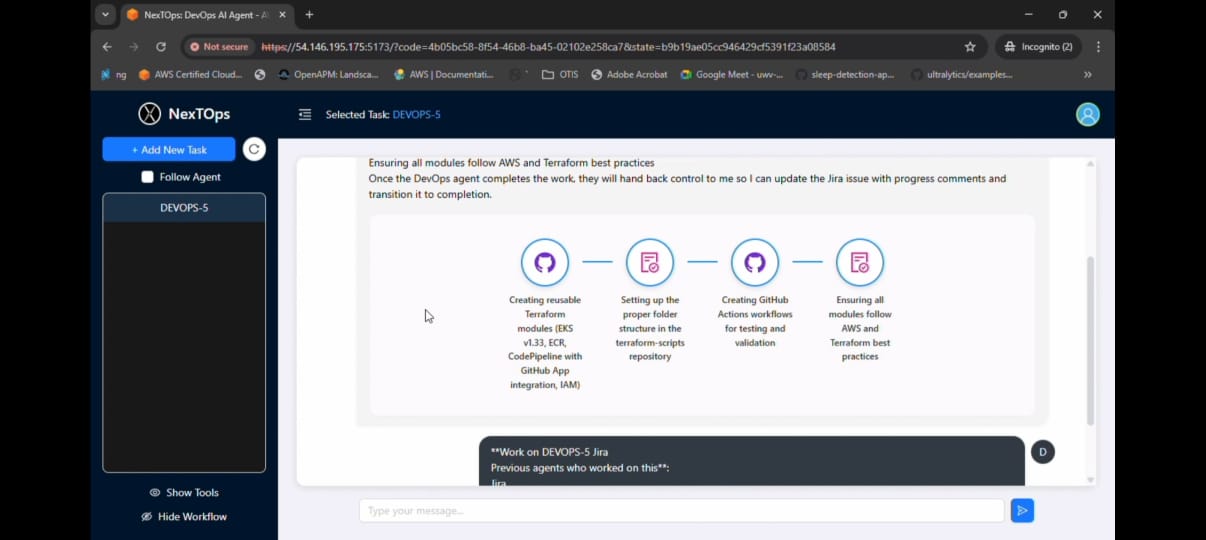Click the crossed-eye icon next to Hide Workflow
Image resolution: width=1206 pixels, height=540 pixels.
point(146,516)
